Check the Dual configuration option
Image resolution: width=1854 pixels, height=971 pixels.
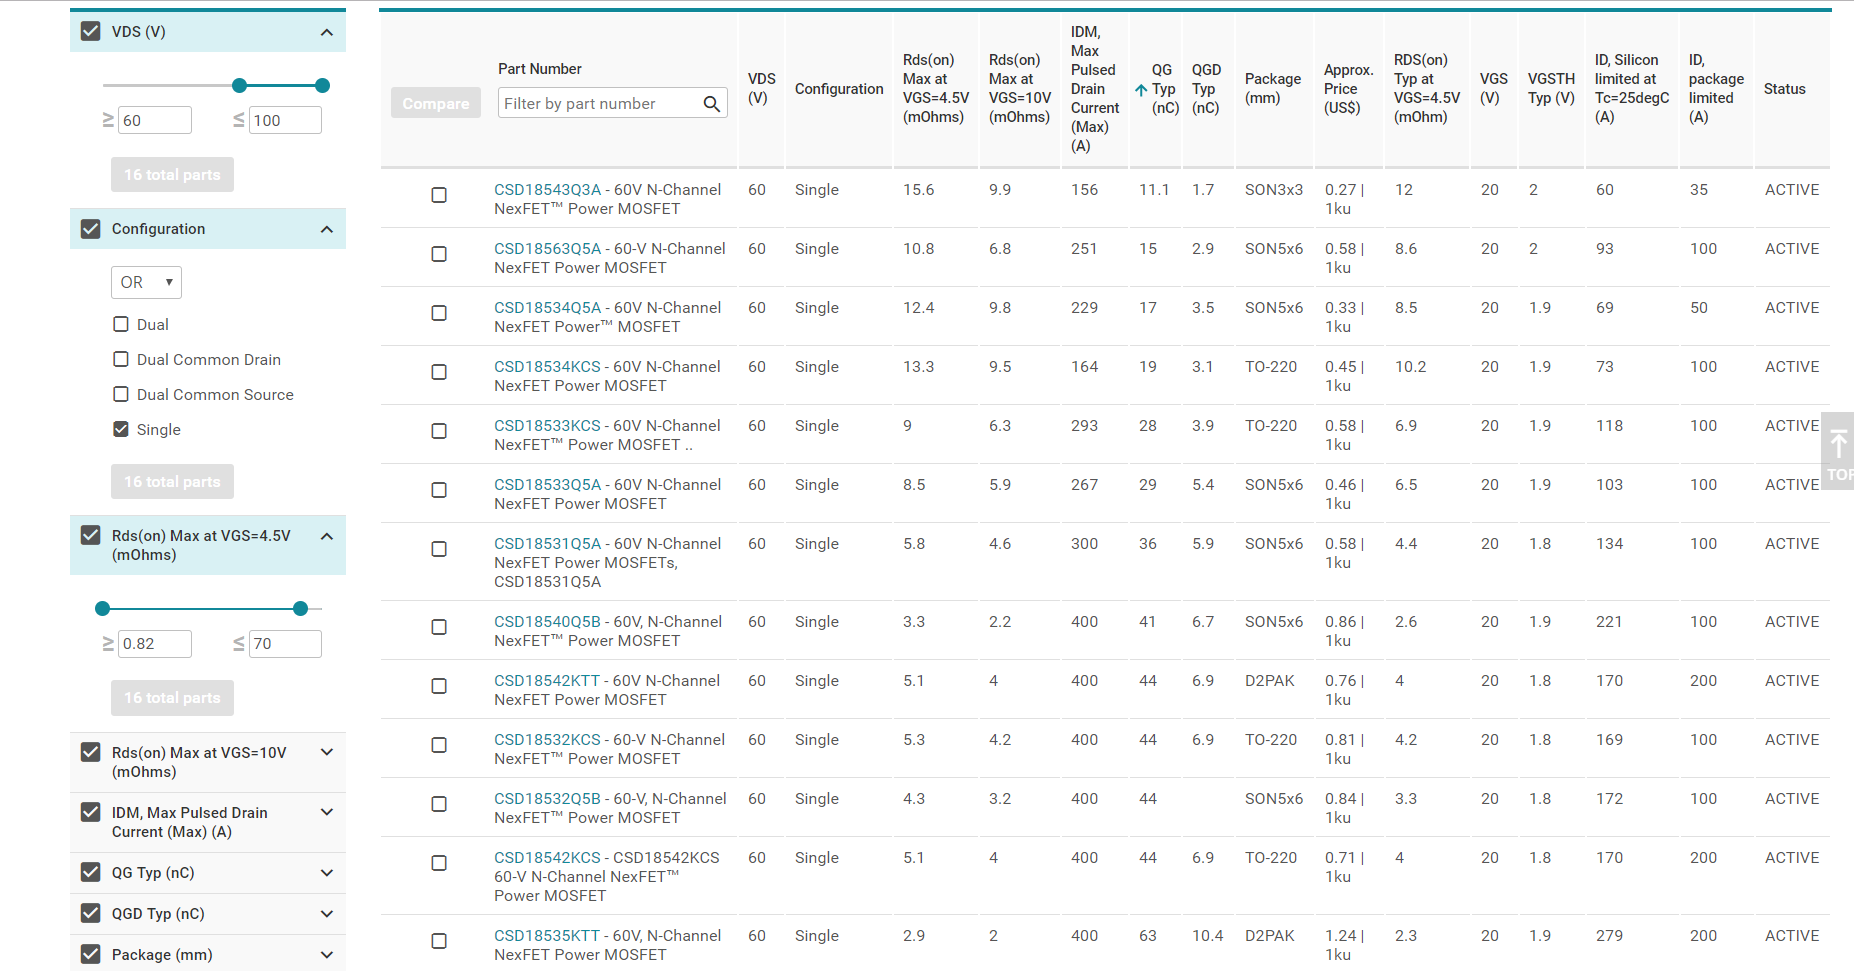(121, 324)
